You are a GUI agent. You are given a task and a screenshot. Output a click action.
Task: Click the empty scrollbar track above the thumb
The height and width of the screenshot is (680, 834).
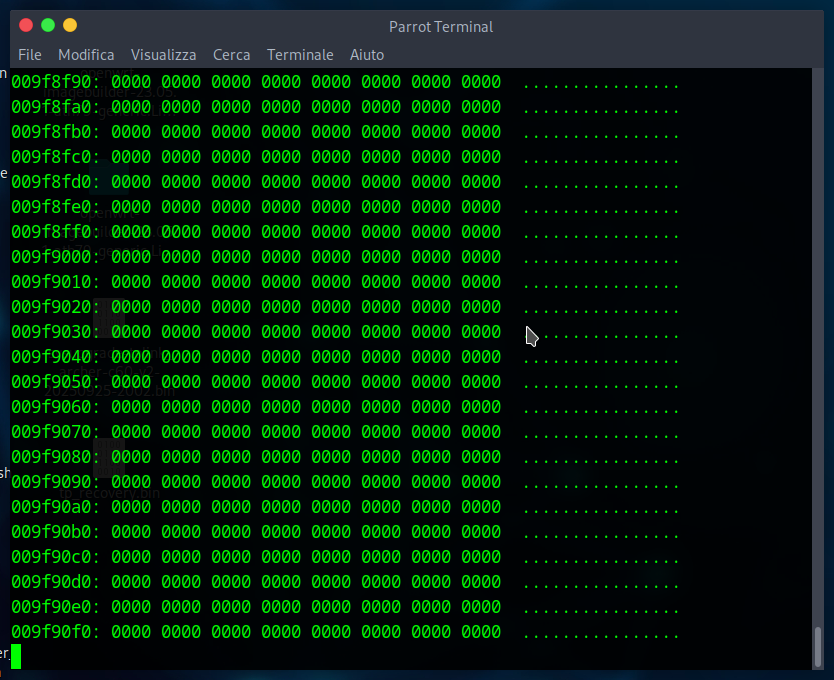pyautogui.click(x=818, y=350)
